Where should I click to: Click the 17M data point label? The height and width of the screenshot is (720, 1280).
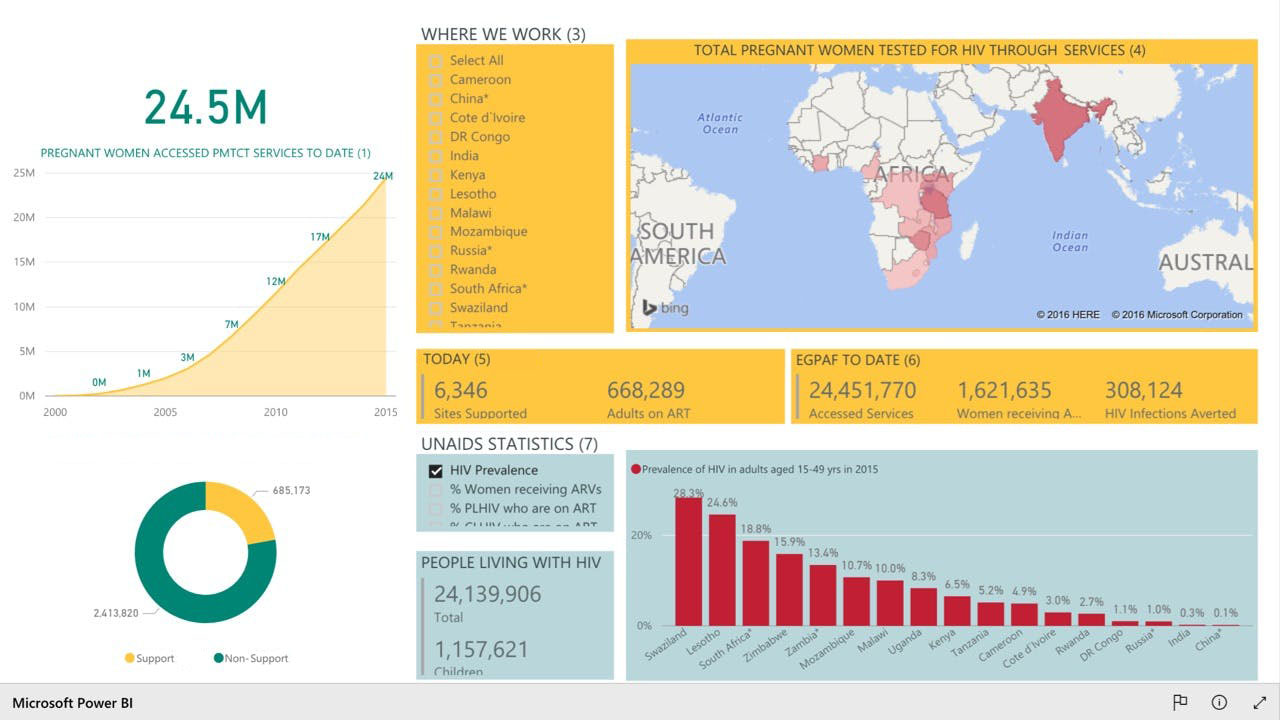click(320, 237)
